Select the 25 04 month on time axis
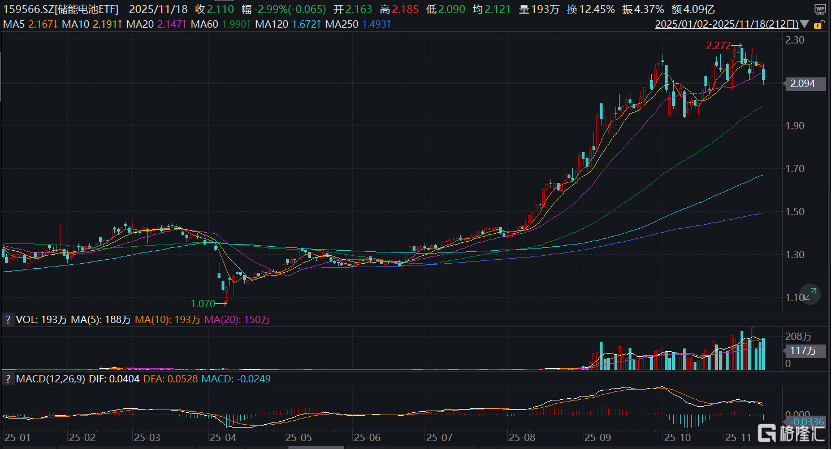Viewport: 832px width, 450px height. coord(224,438)
